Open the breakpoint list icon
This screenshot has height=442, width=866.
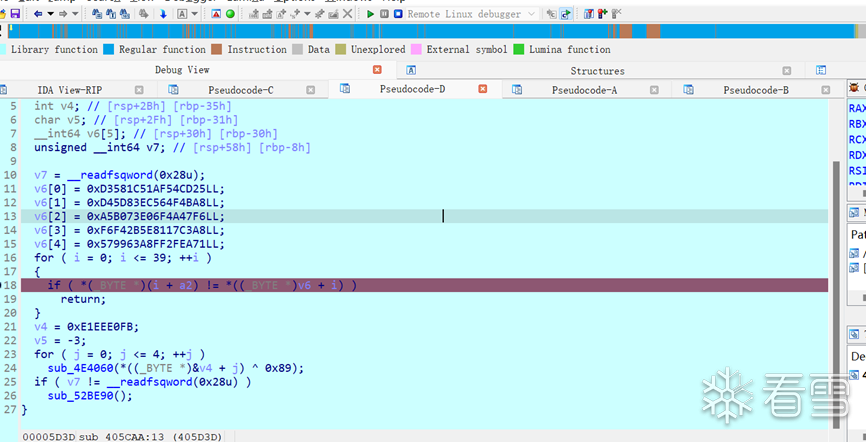(589, 14)
